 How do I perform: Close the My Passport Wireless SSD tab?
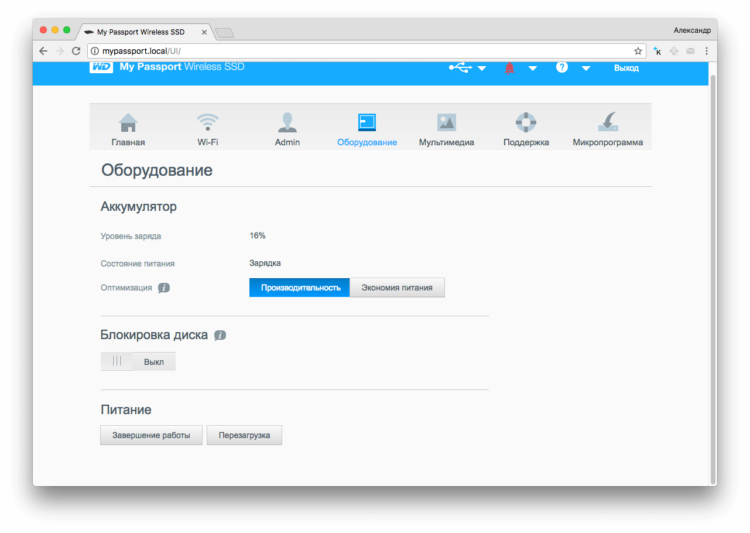pos(204,32)
